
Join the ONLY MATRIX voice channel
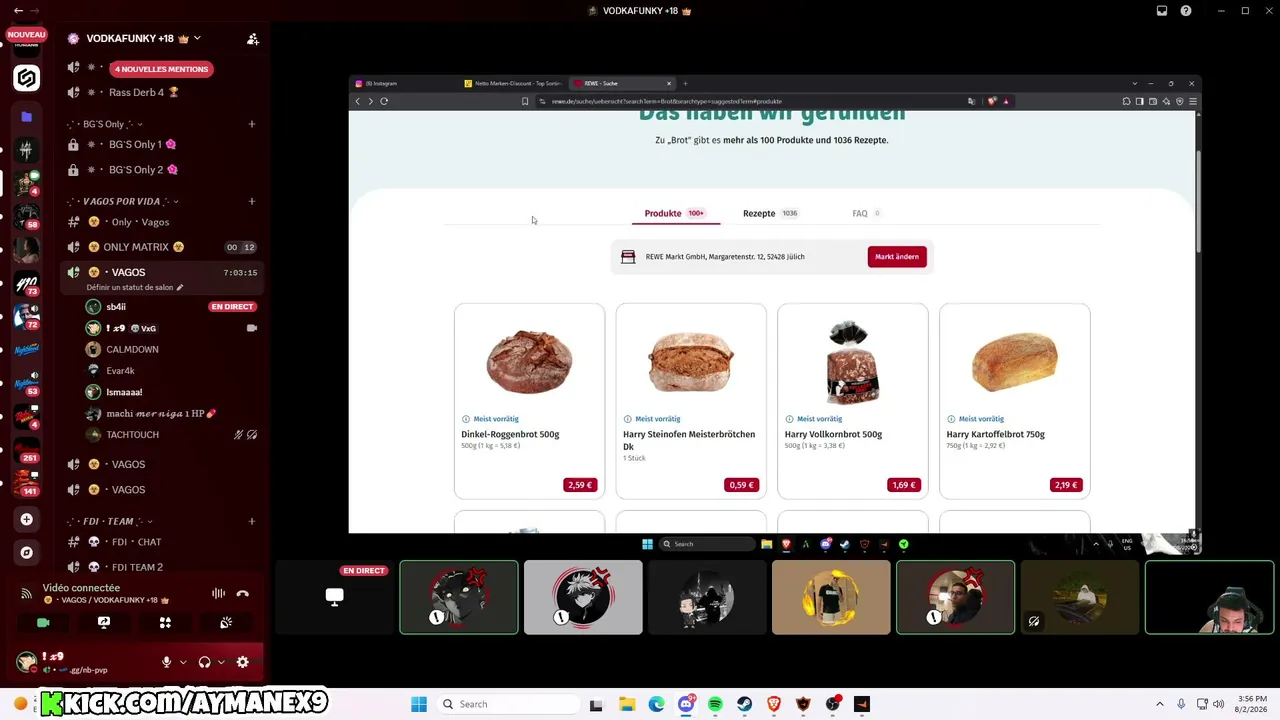tap(162, 247)
